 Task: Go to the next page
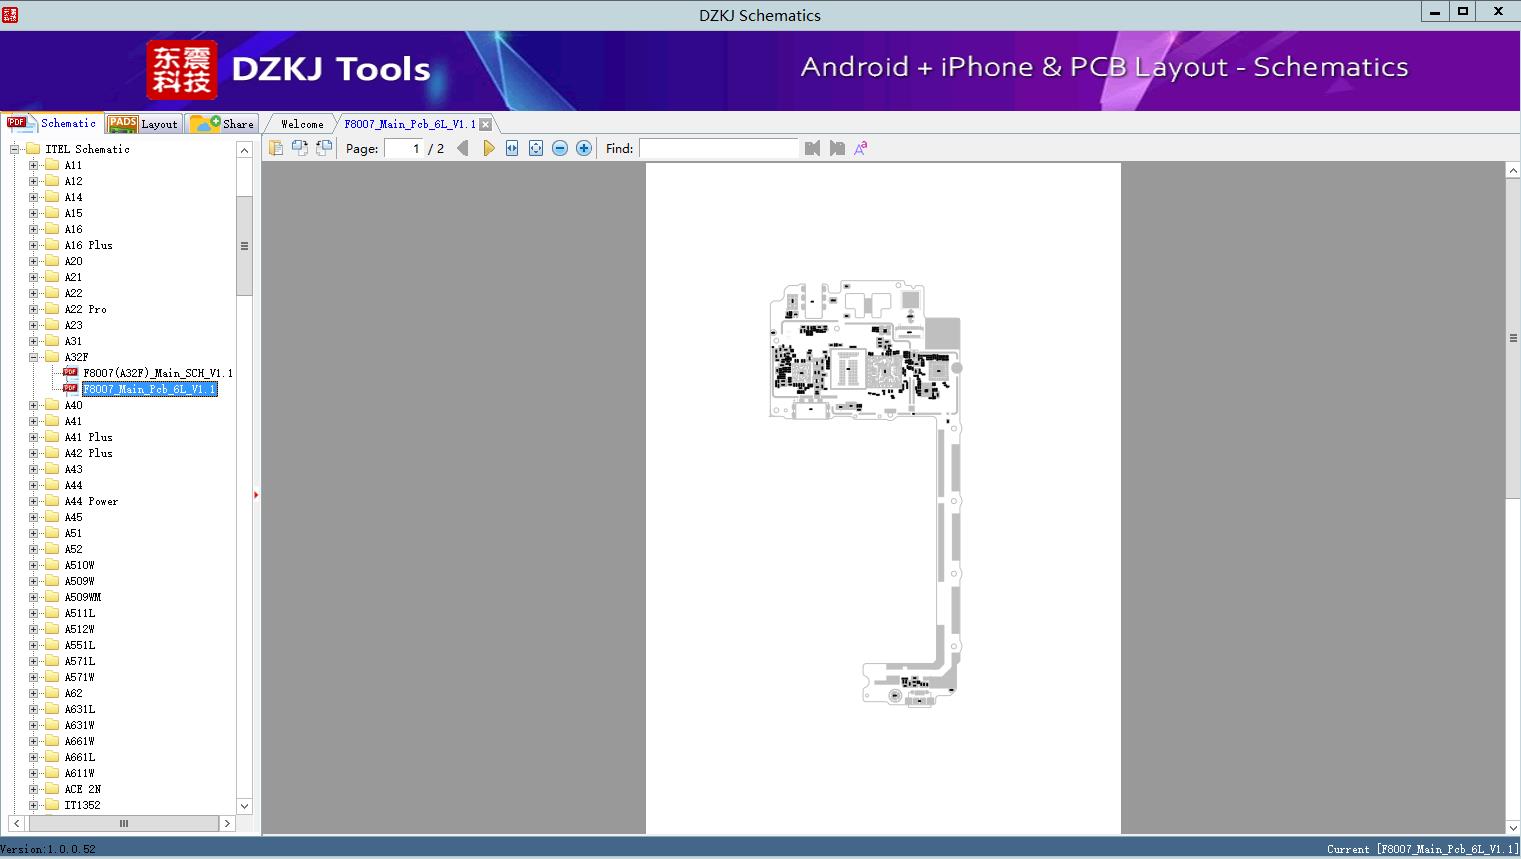point(488,148)
